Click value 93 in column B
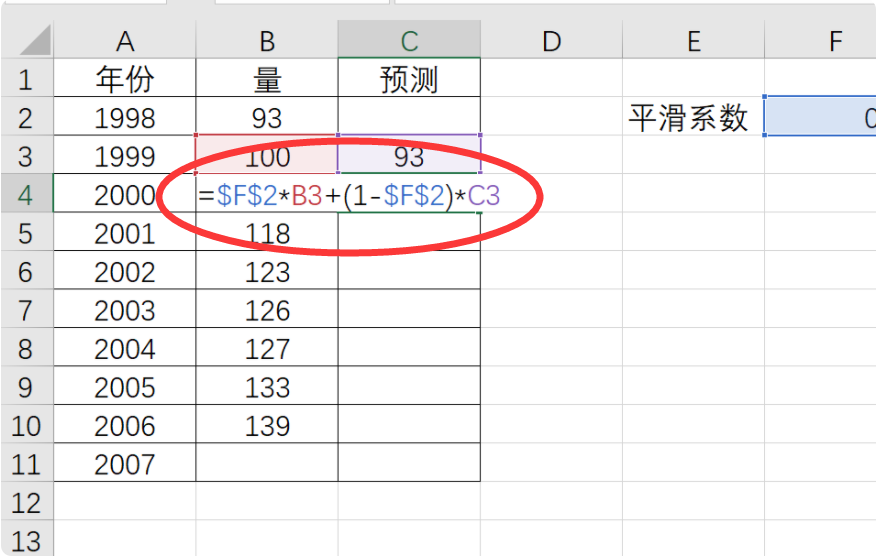 pyautogui.click(x=267, y=116)
